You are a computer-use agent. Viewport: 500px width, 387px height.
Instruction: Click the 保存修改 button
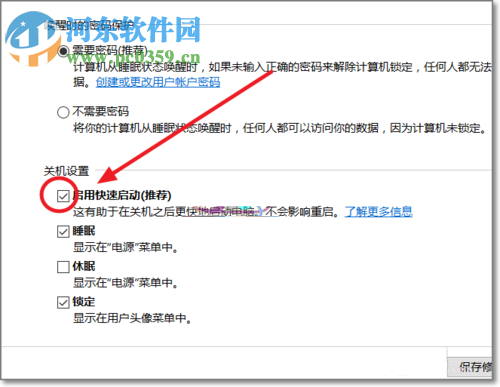pyautogui.click(x=470, y=367)
